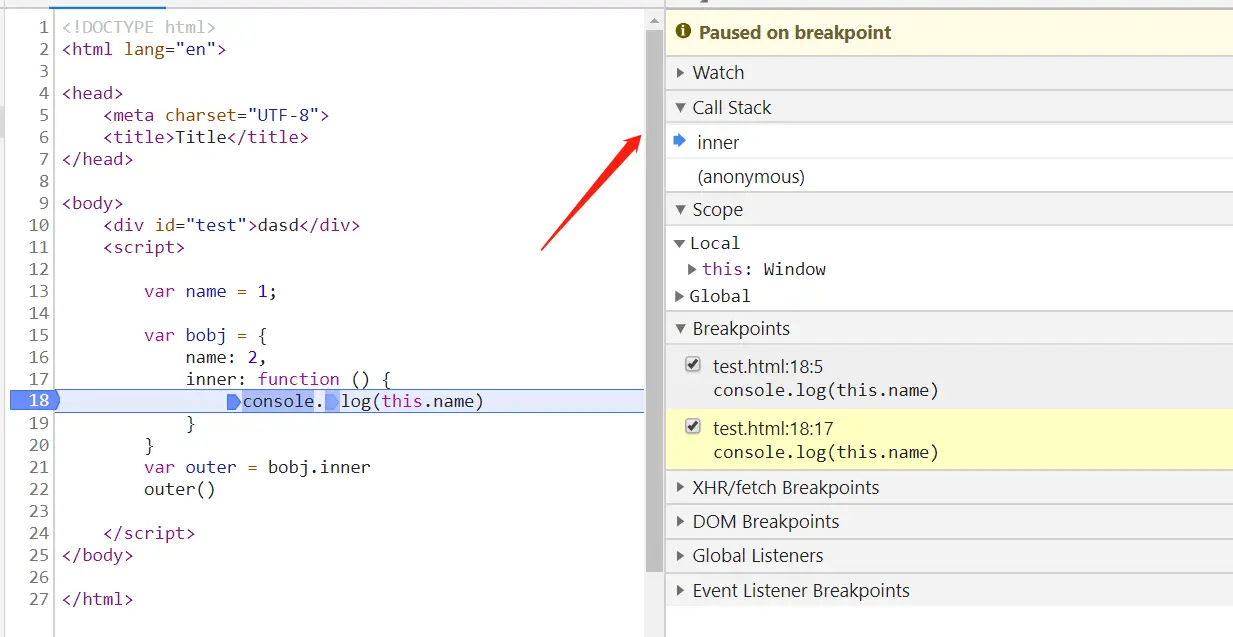Viewport: 1233px width, 637px height.
Task: Click the var bobj = { line
Action: pos(205,335)
